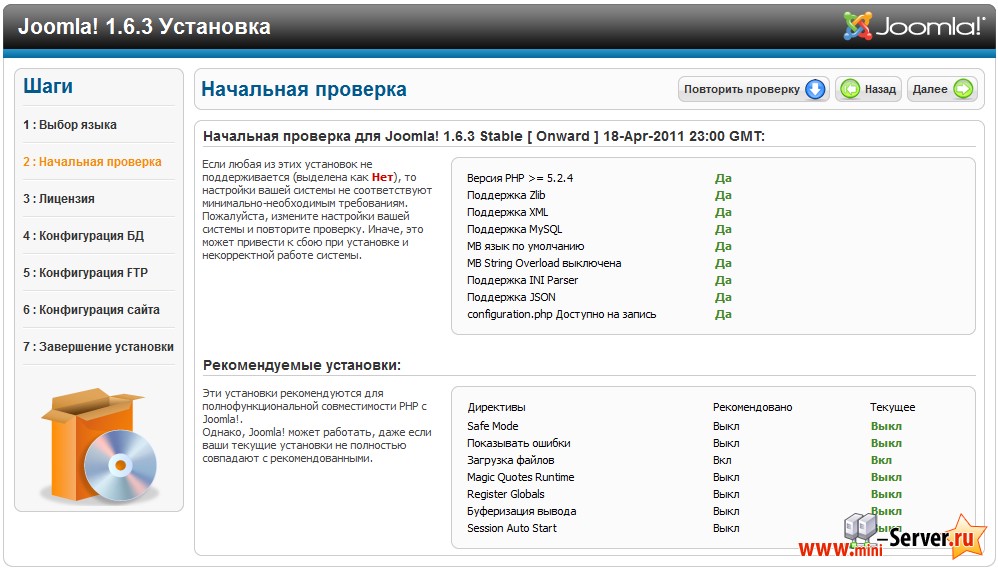Viewport: 998px width, 570px height.
Task: Go back with the Назад button
Action: 868,89
